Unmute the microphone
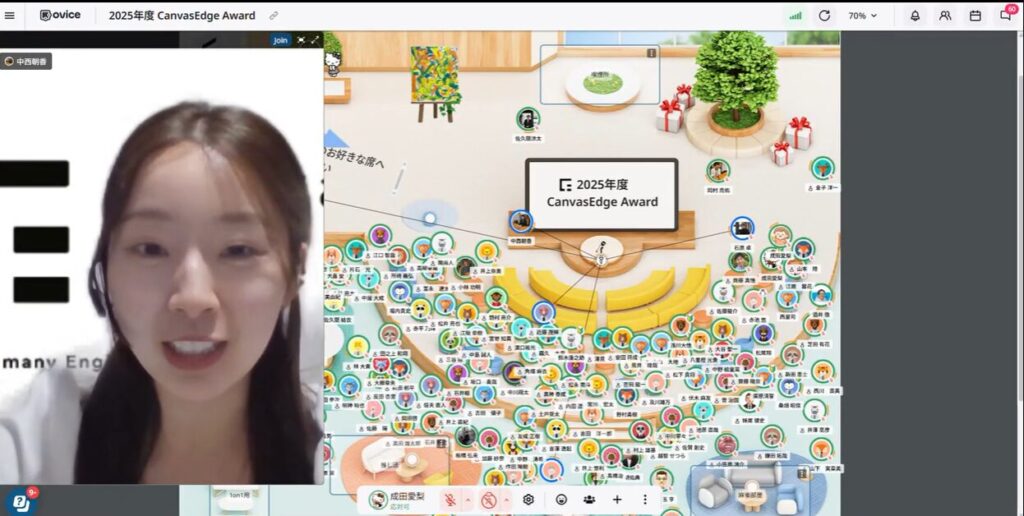The height and width of the screenshot is (516, 1024). (450, 500)
